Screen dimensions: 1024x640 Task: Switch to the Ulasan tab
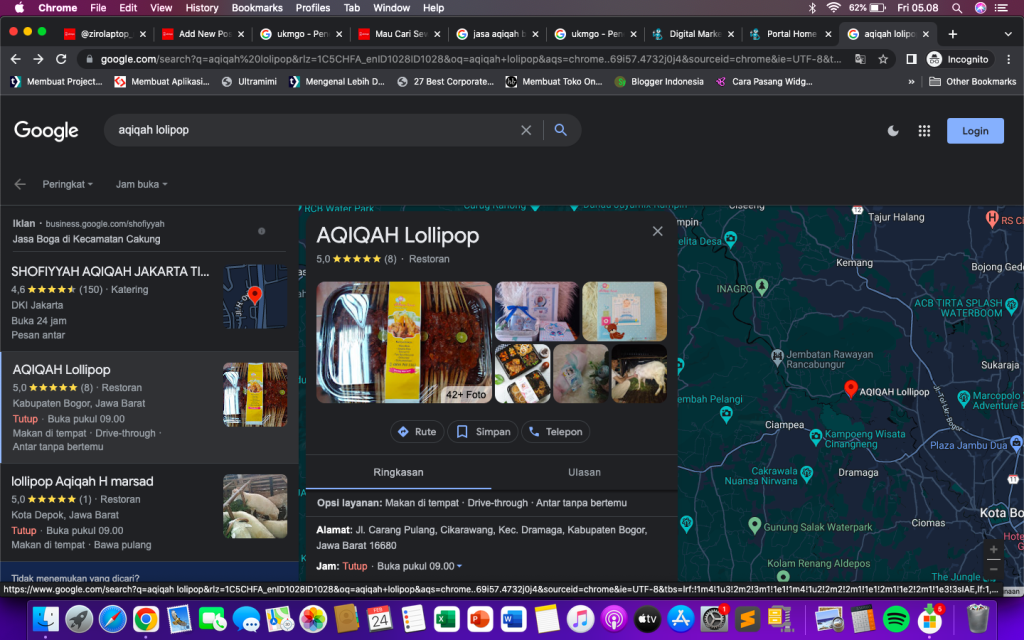[x=584, y=472]
